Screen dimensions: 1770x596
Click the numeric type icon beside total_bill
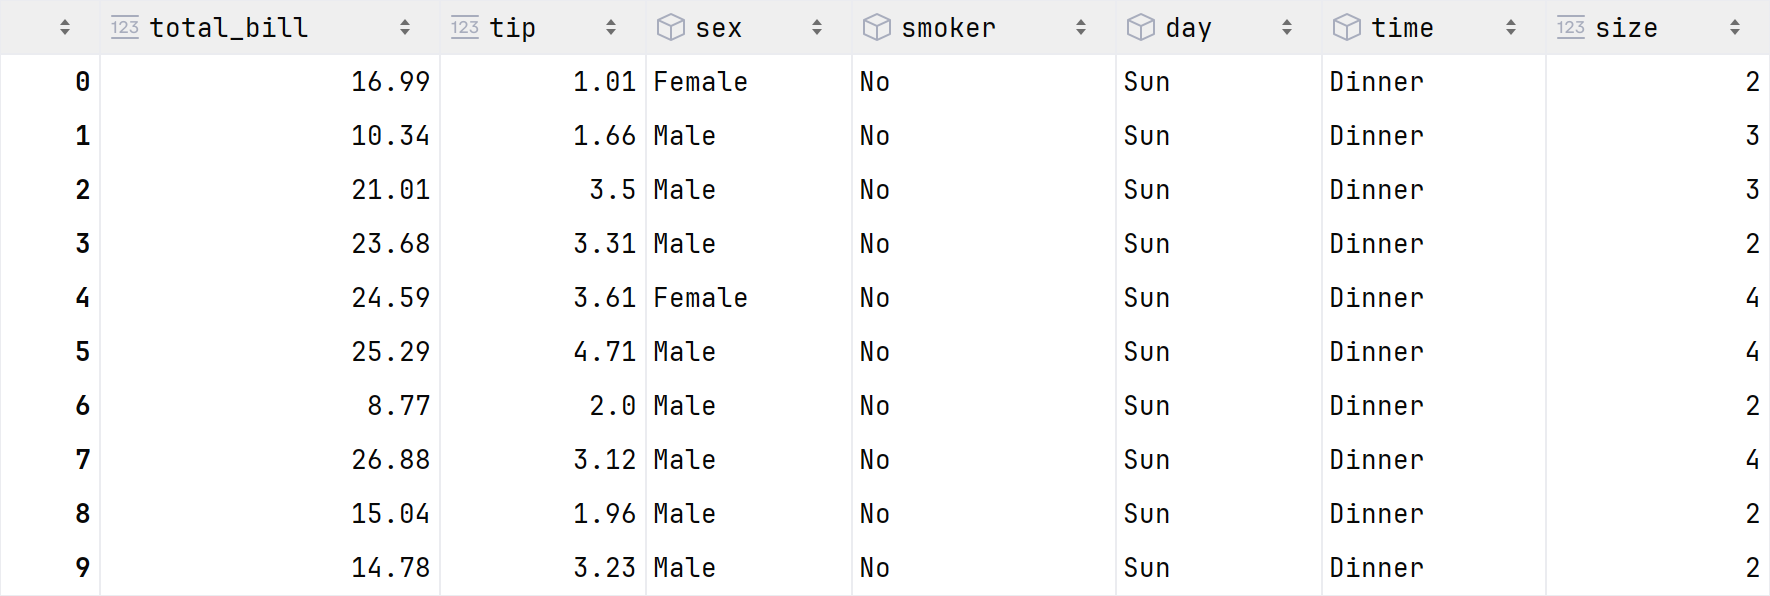125,28
